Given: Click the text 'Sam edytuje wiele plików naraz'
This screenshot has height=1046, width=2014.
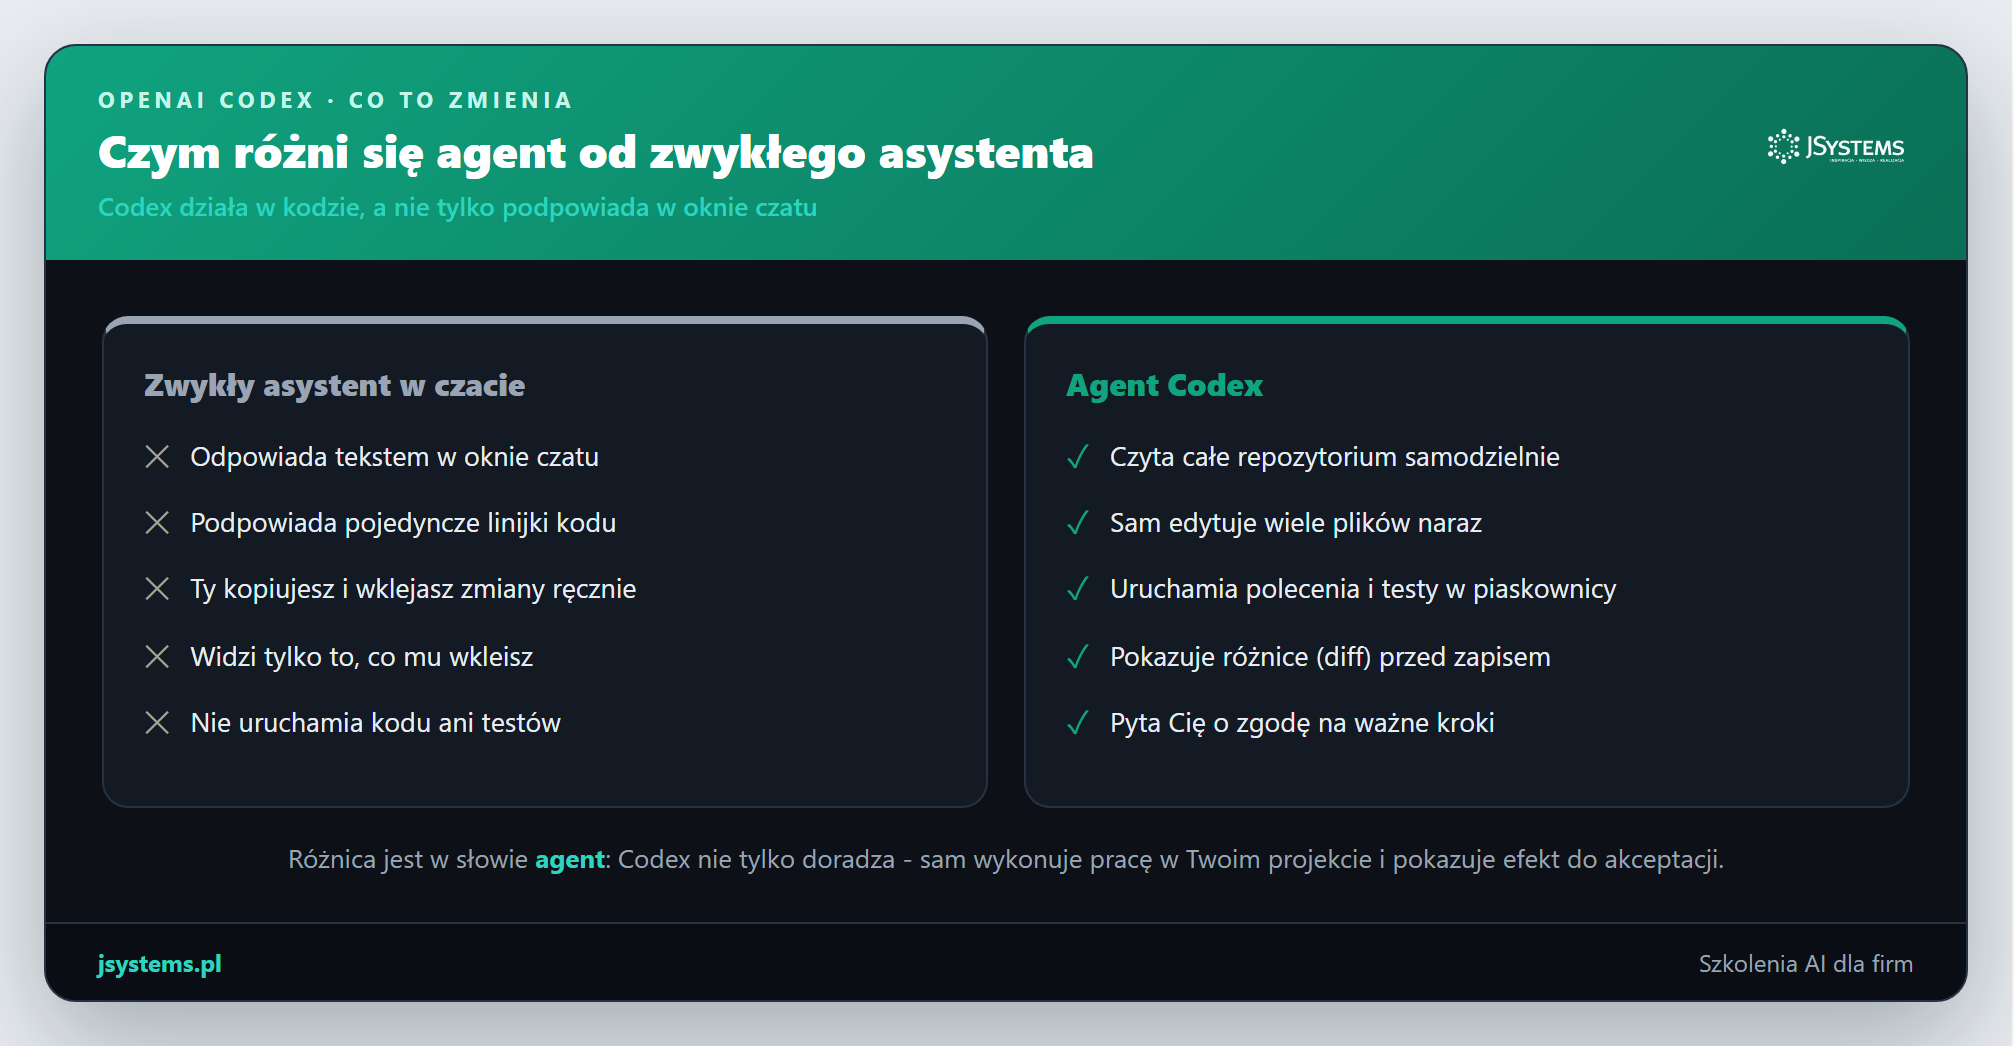Looking at the screenshot, I should pyautogui.click(x=1295, y=523).
